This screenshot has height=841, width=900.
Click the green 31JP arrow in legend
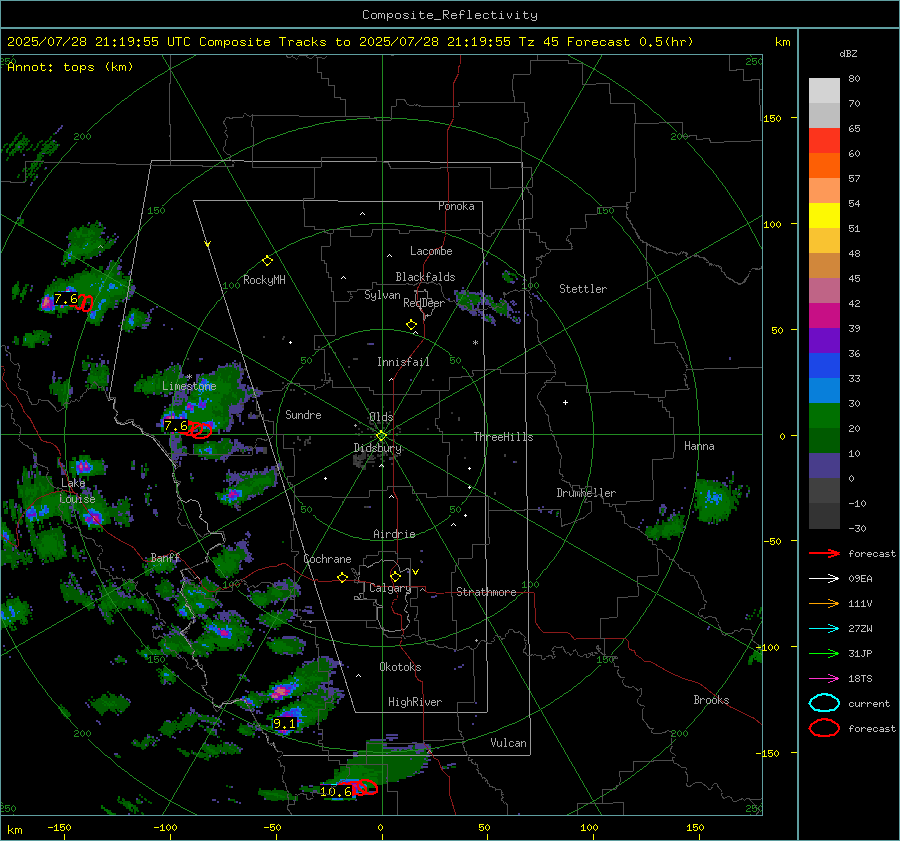point(824,653)
